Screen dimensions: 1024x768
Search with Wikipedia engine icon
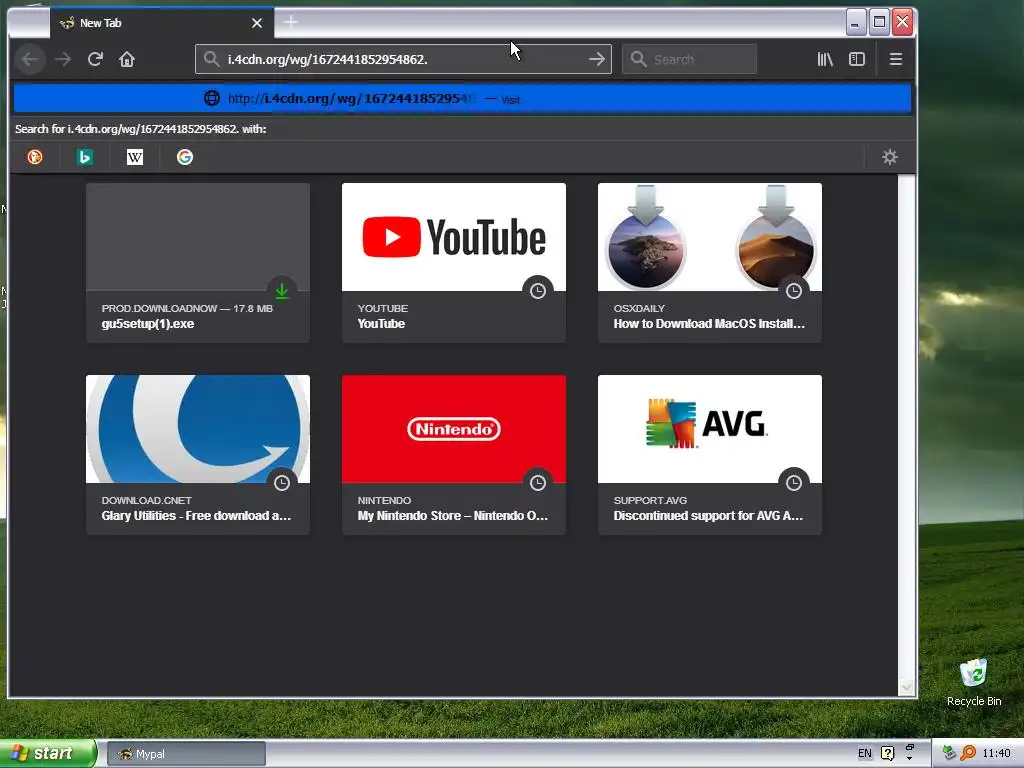click(135, 157)
